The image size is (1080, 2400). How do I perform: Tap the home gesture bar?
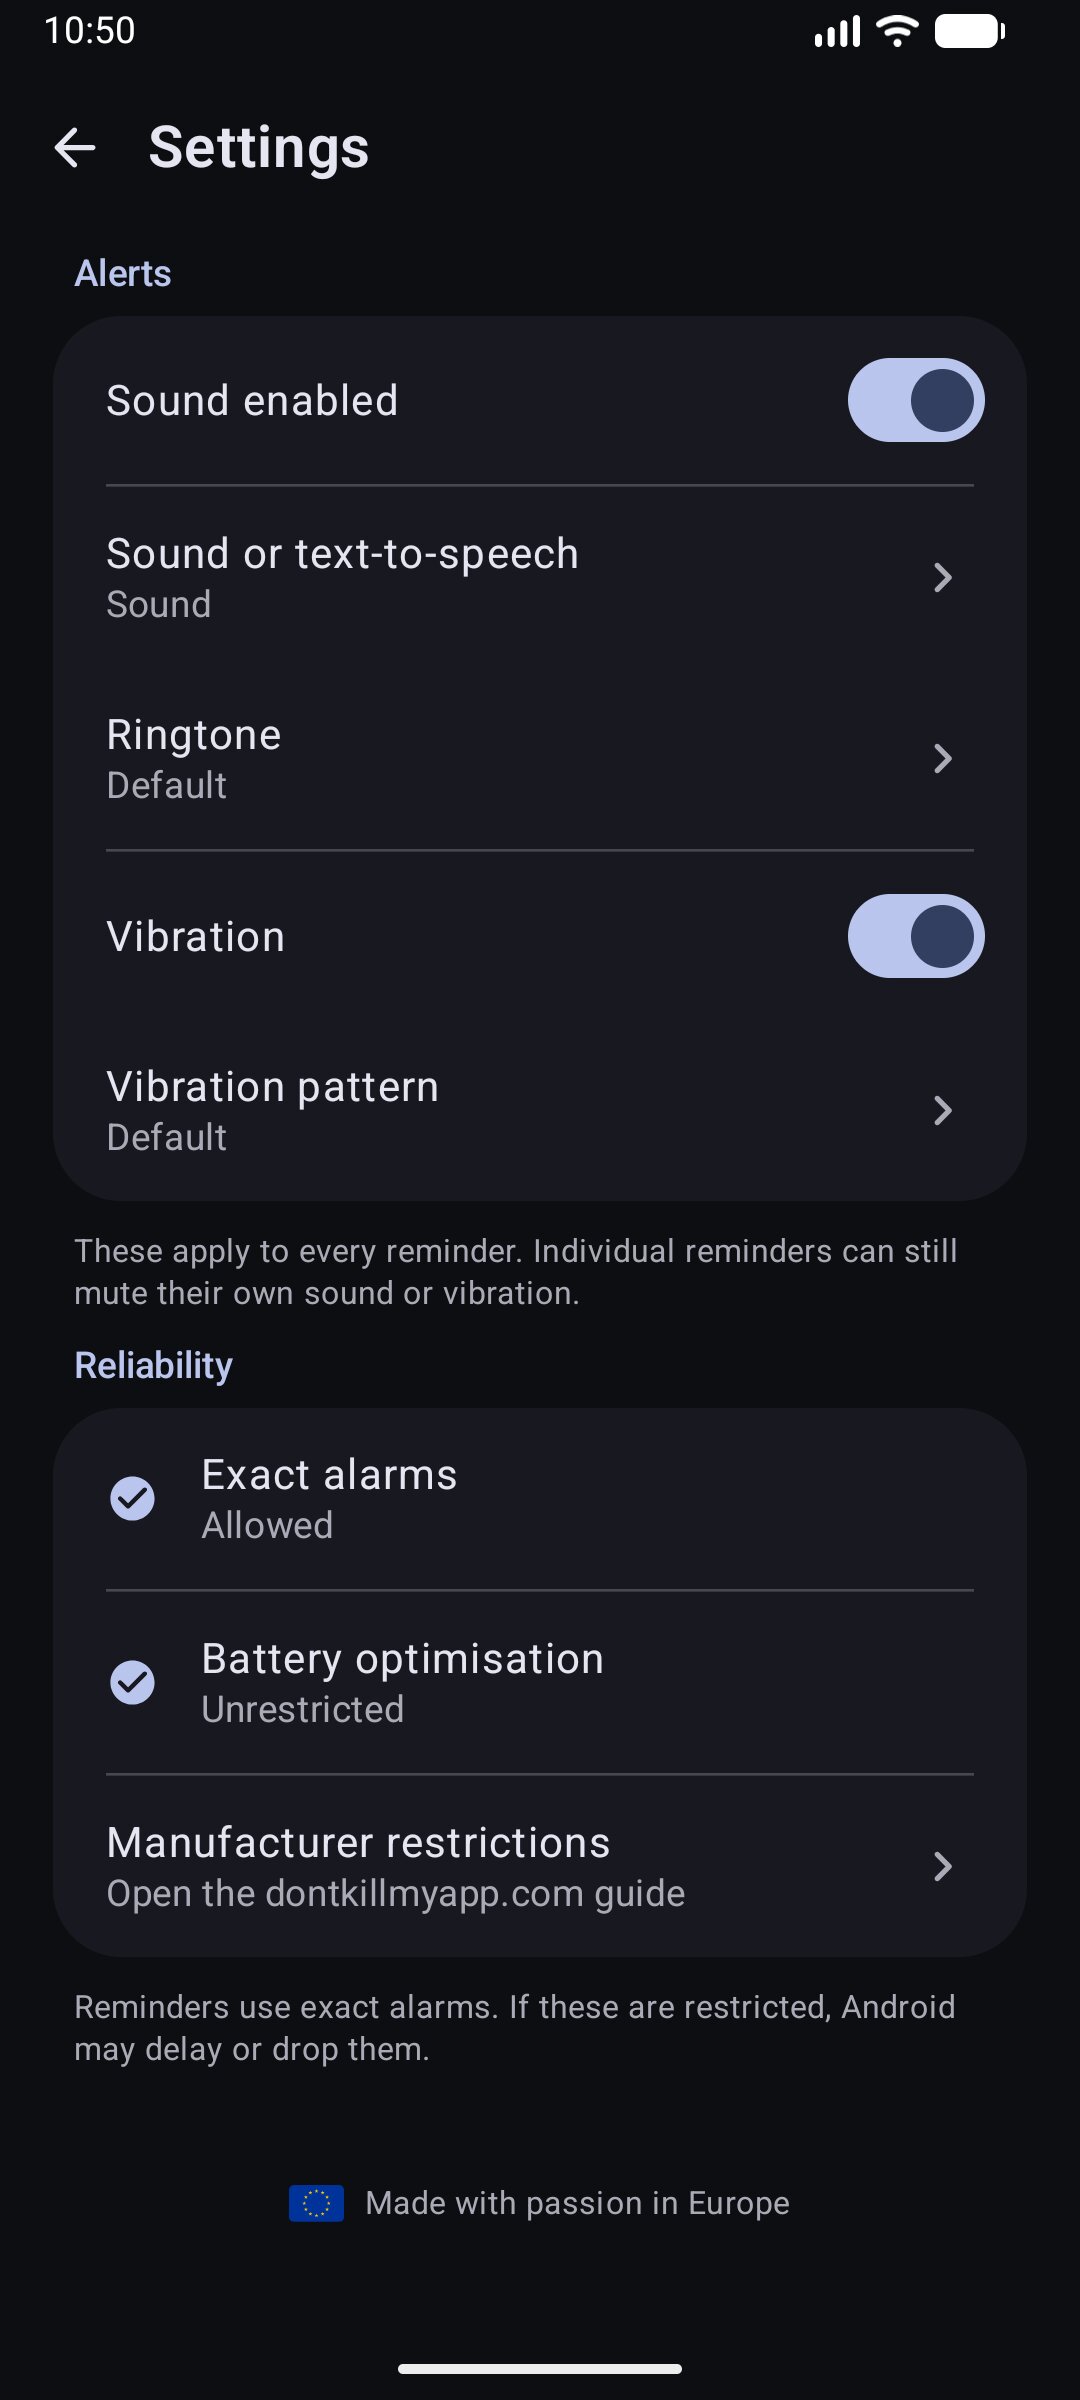coord(540,2368)
